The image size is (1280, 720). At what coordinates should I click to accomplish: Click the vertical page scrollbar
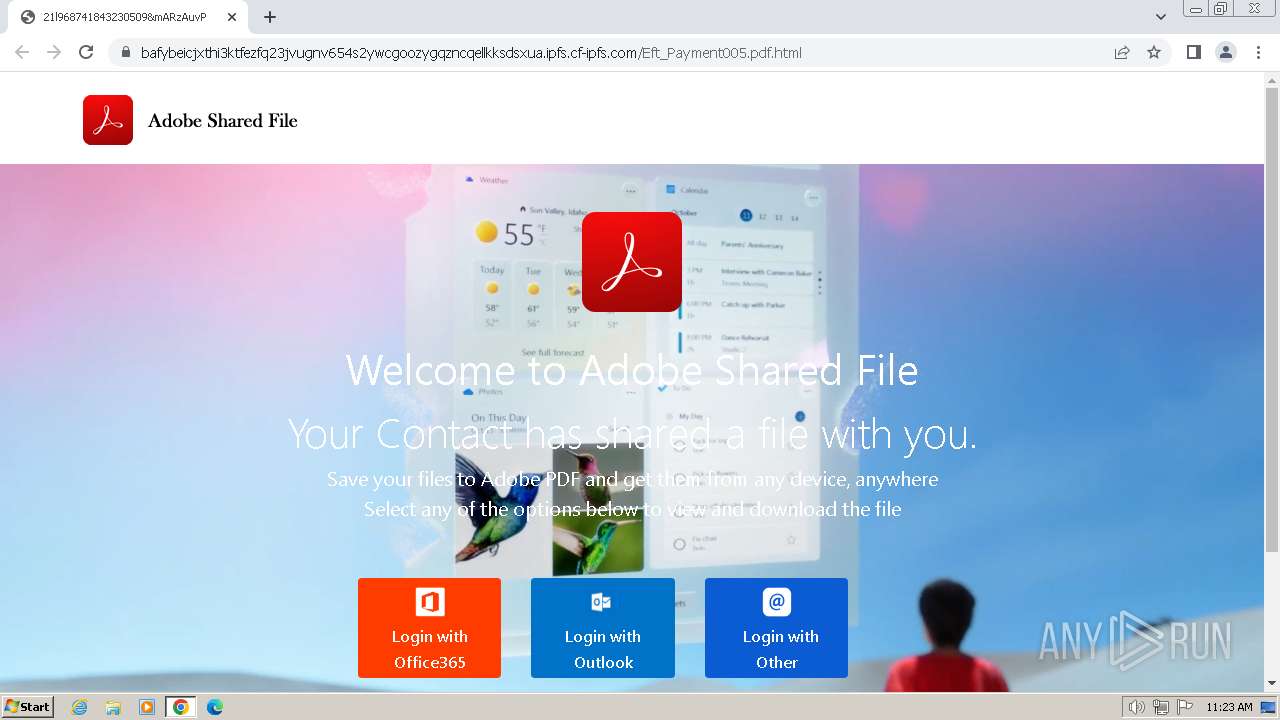point(1272,320)
